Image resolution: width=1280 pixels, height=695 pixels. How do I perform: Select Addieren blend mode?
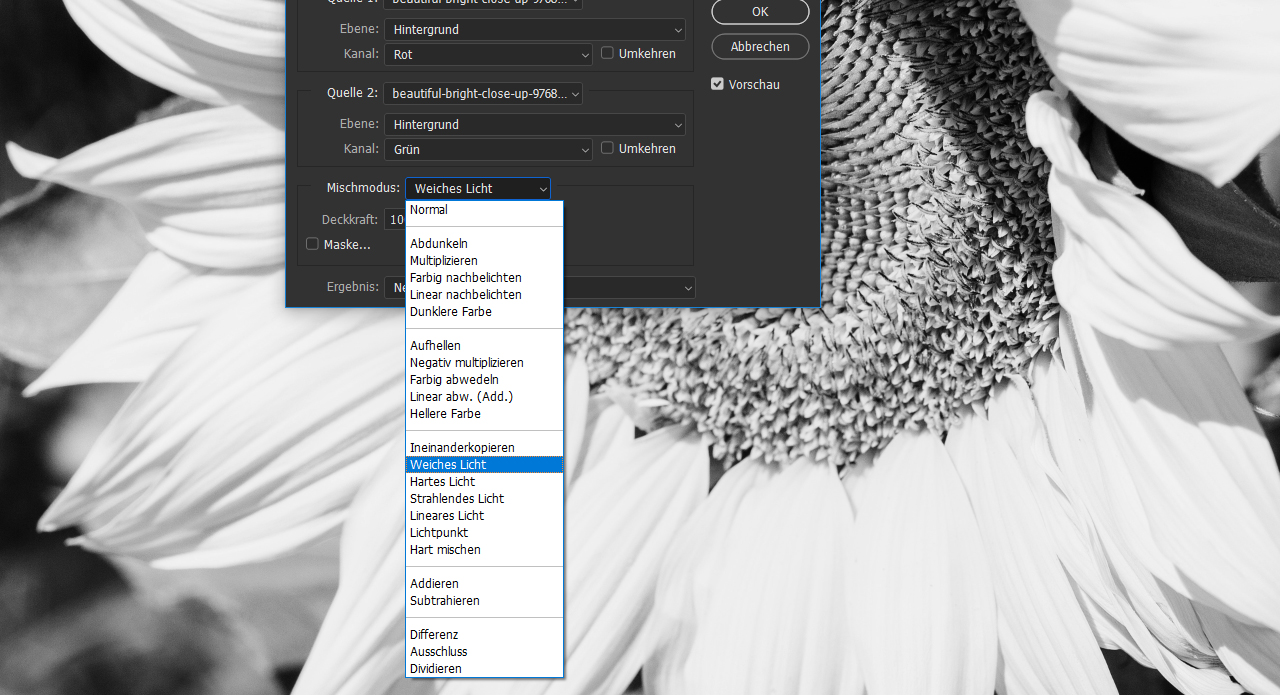pos(484,584)
